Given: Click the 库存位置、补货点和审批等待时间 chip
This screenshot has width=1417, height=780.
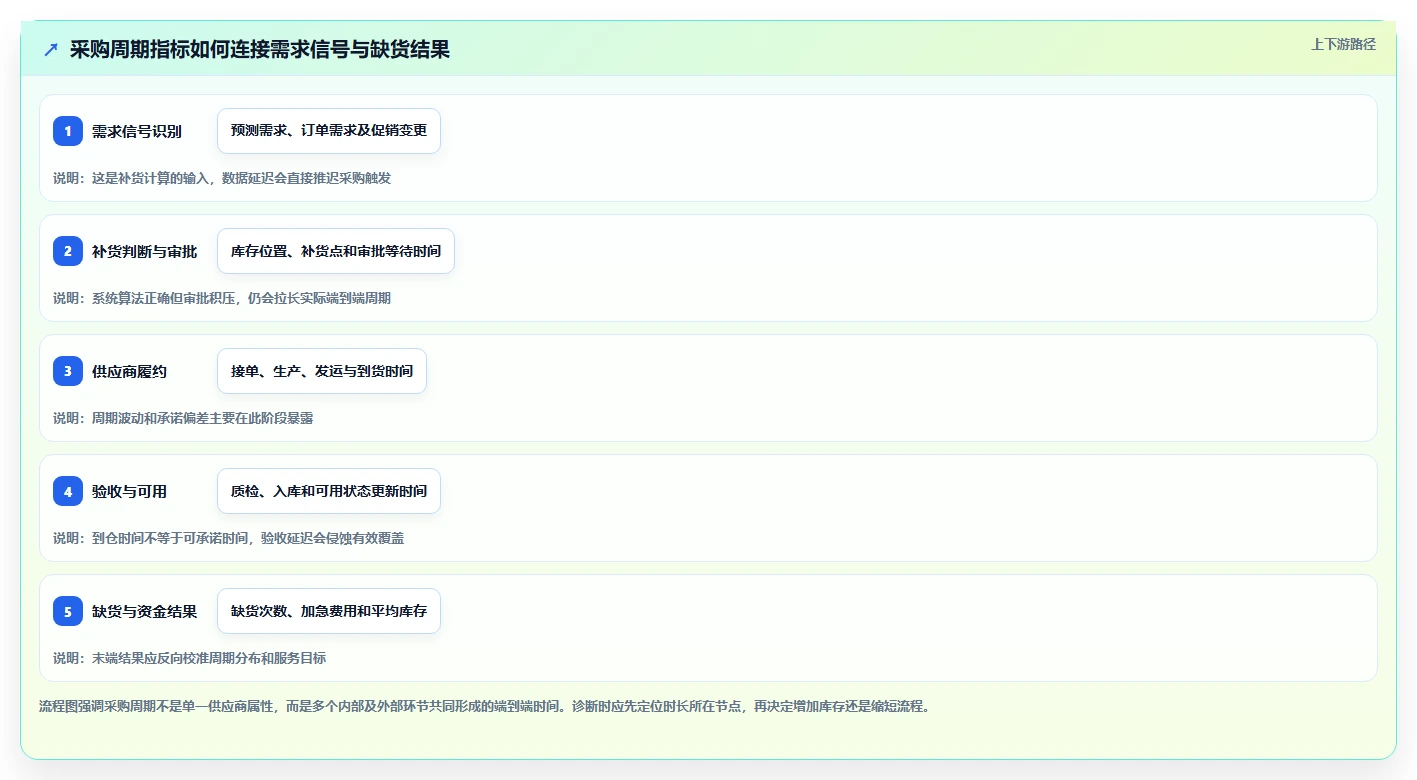Looking at the screenshot, I should point(336,251).
